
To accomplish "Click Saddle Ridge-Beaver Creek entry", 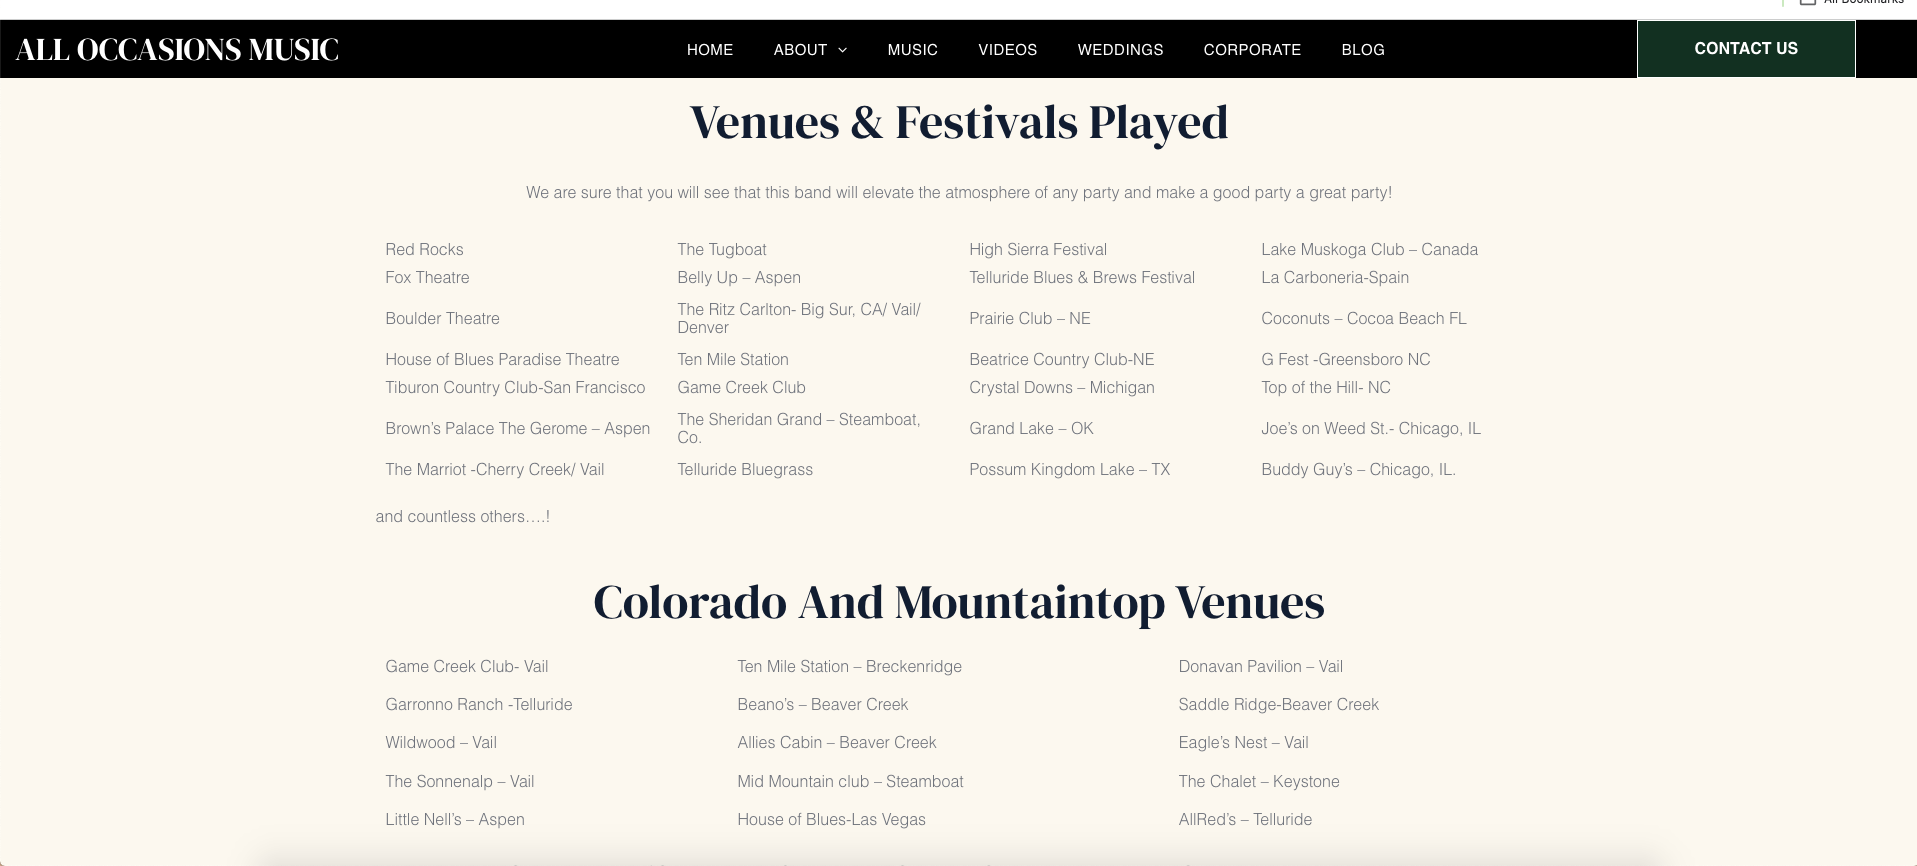I will [x=1279, y=704].
